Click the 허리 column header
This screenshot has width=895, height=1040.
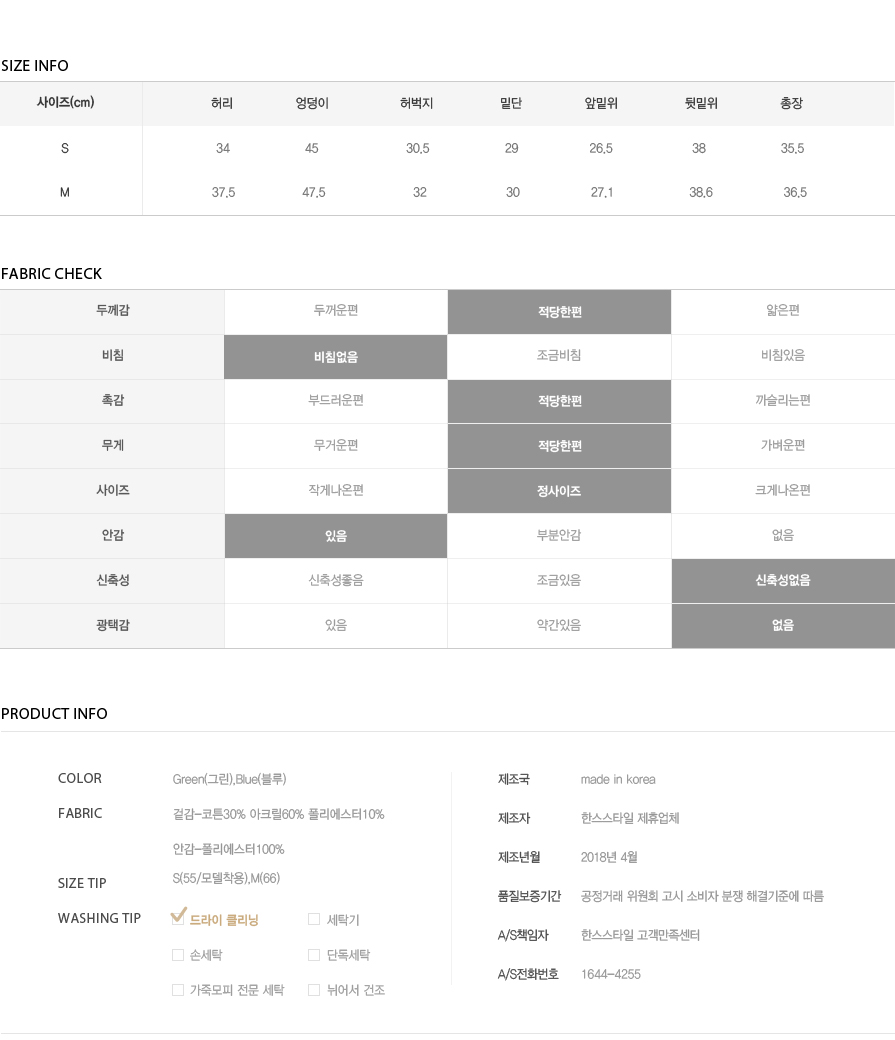(222, 103)
